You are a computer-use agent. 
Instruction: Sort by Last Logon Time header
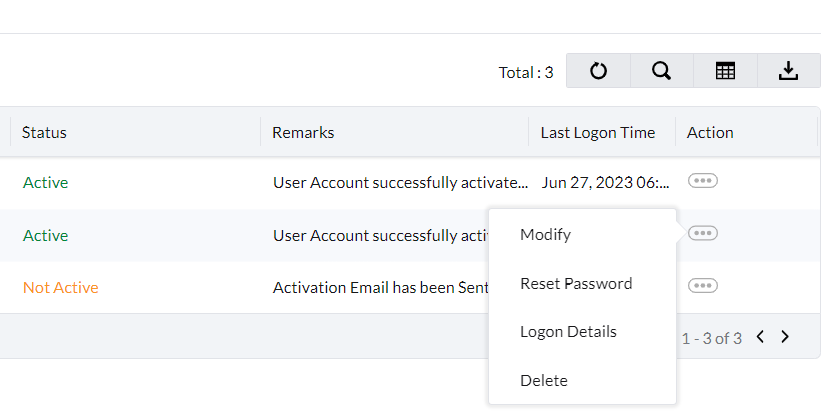(598, 132)
